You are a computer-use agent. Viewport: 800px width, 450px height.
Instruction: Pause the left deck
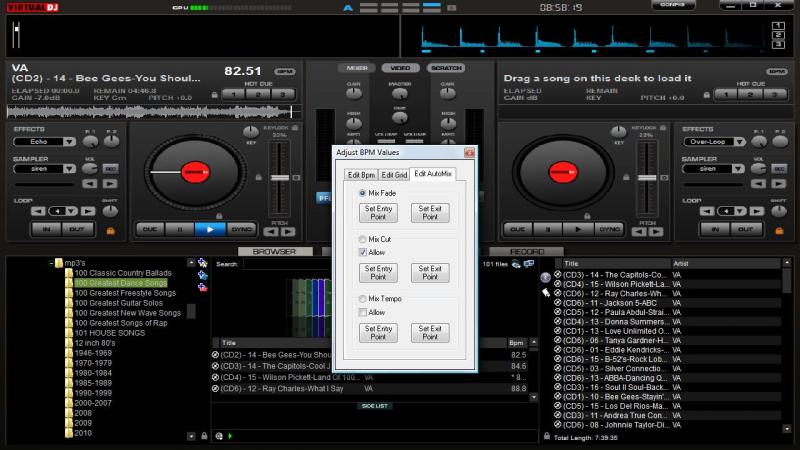180,230
